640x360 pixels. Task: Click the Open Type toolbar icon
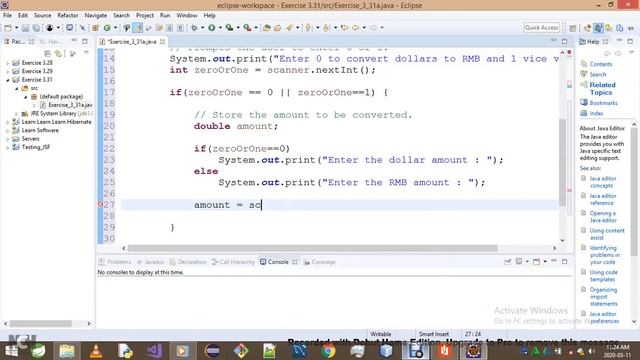267,28
